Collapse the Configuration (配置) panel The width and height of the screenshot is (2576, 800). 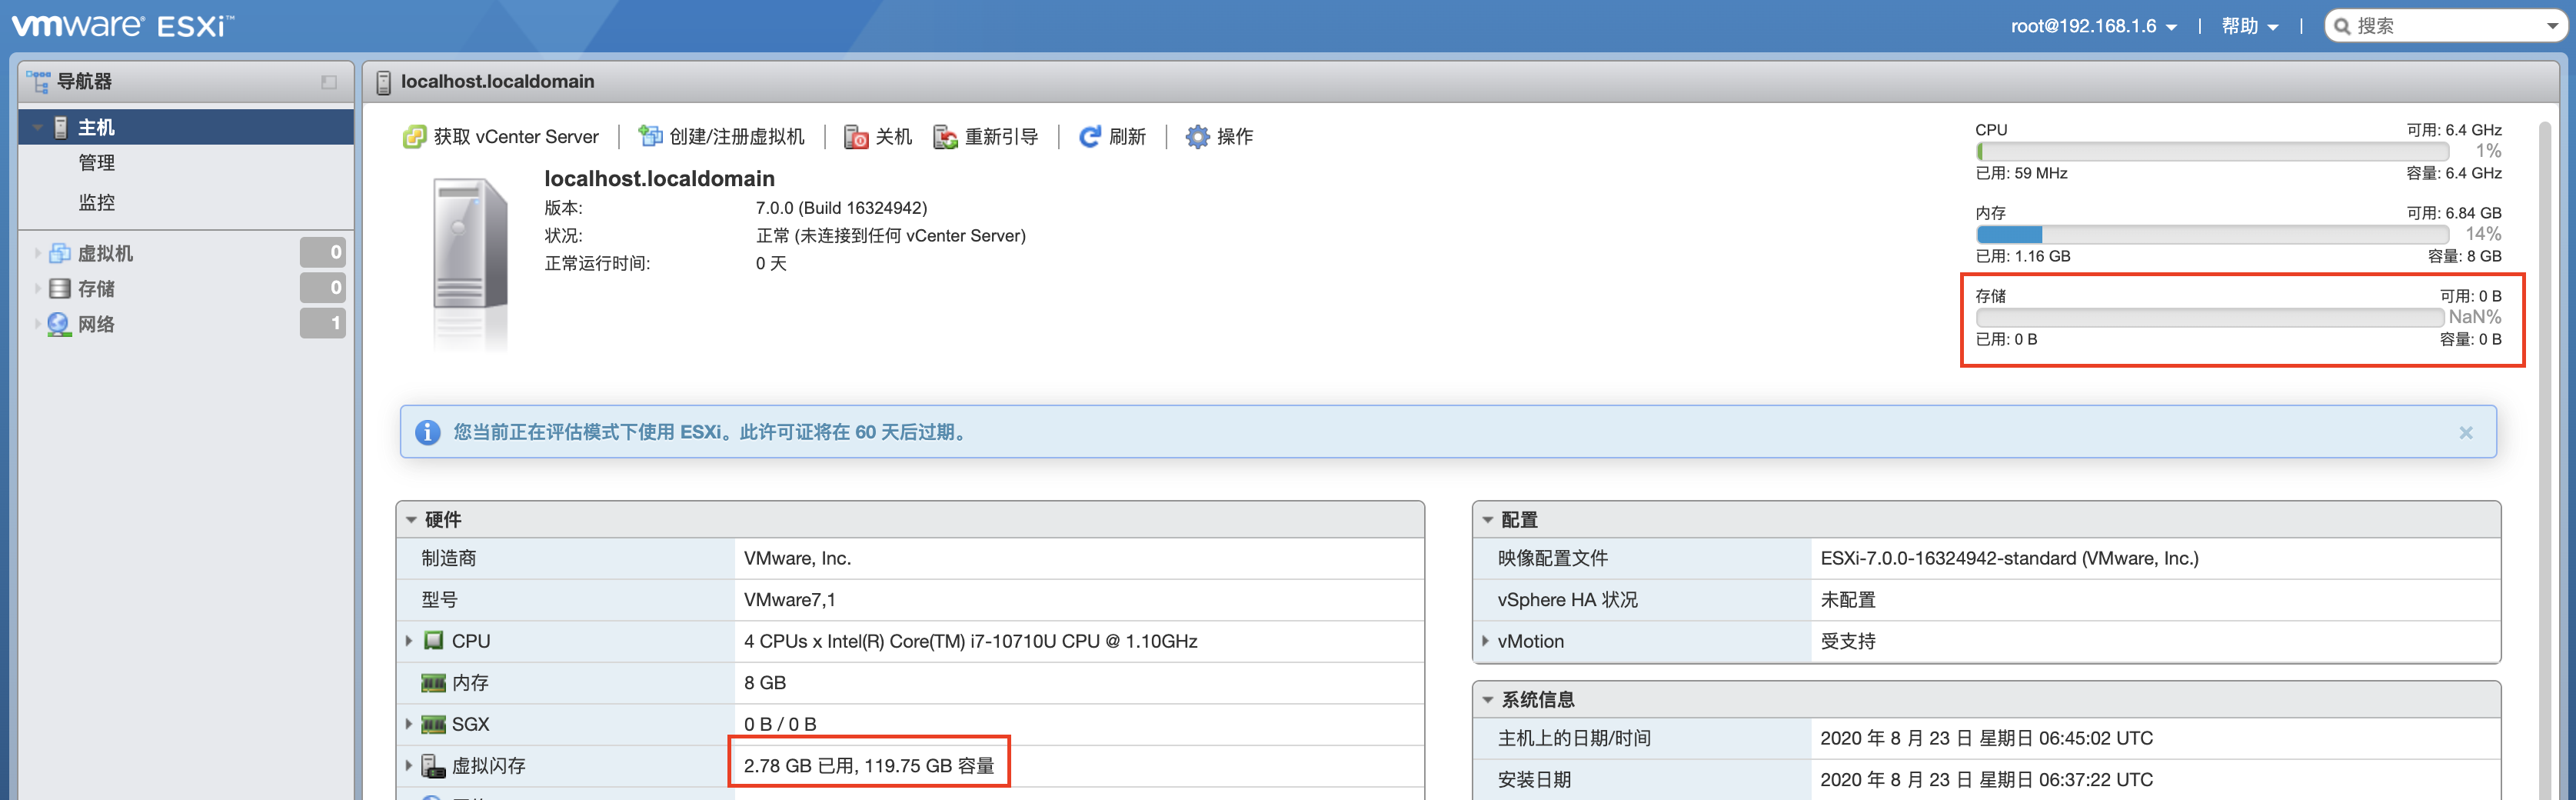click(1488, 520)
